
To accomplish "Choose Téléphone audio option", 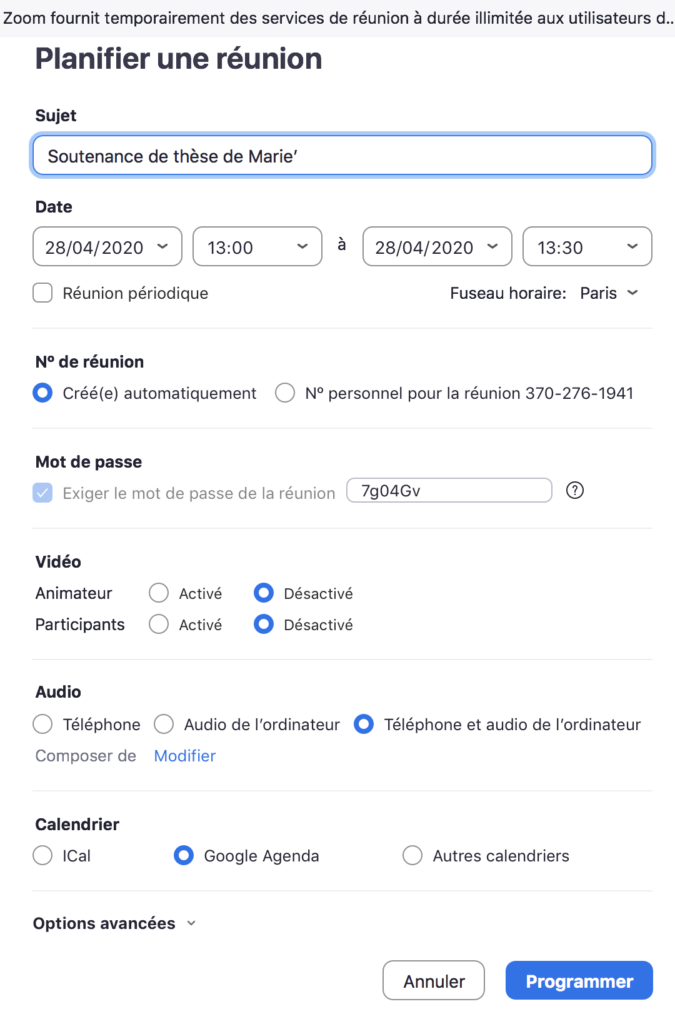I will [x=43, y=724].
